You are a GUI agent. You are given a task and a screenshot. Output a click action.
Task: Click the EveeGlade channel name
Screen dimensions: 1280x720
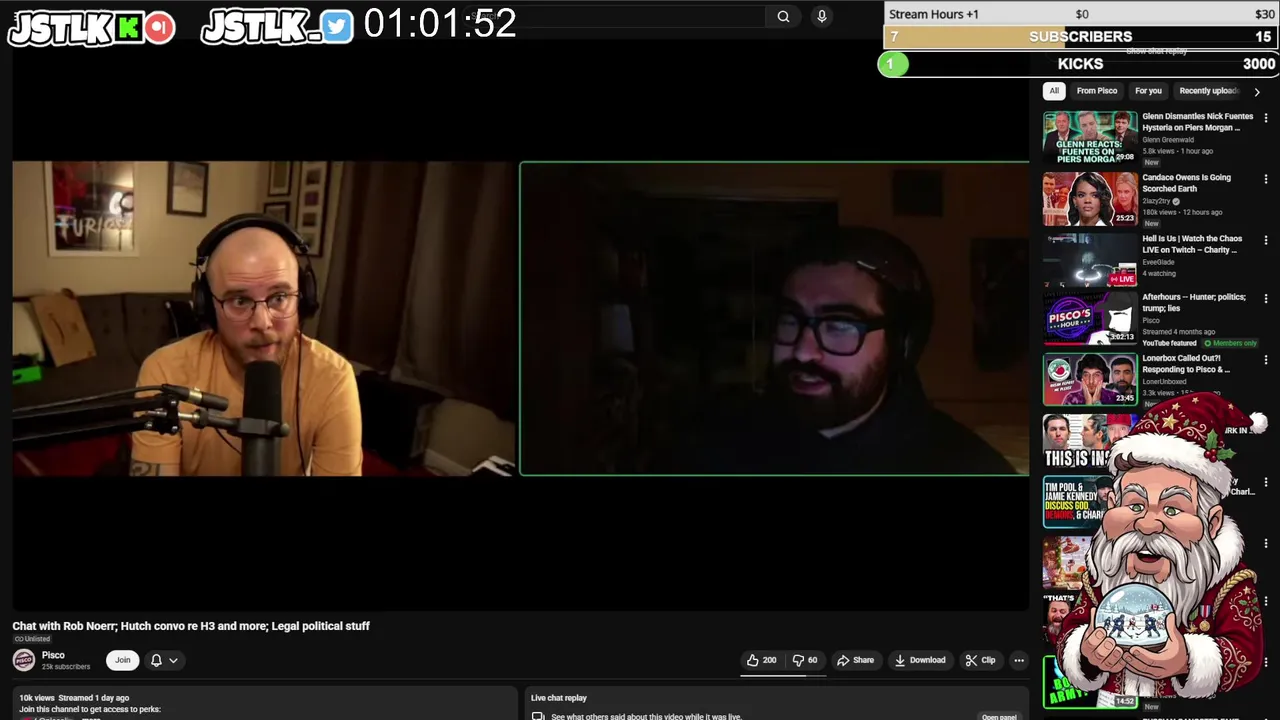1158,262
